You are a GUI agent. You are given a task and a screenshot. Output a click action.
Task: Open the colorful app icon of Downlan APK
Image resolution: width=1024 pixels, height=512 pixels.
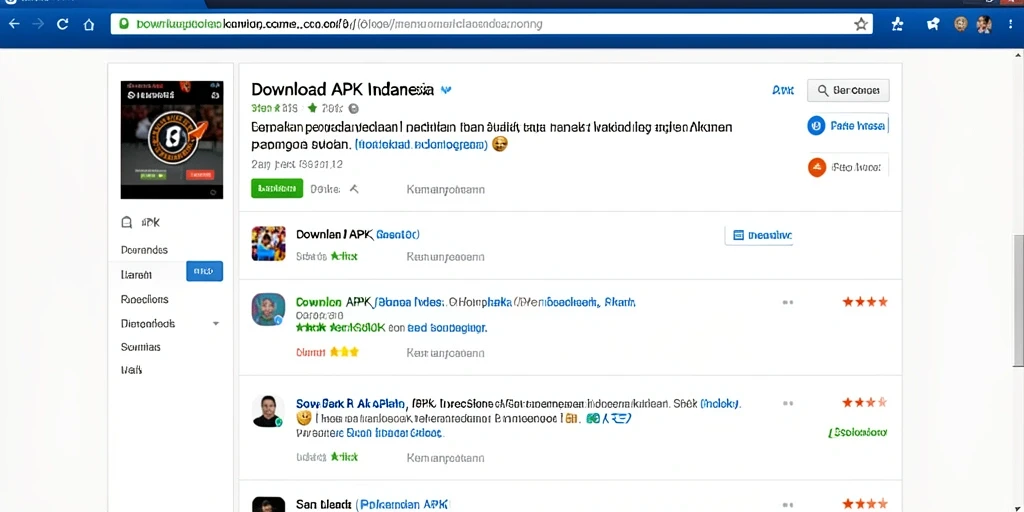[268, 244]
